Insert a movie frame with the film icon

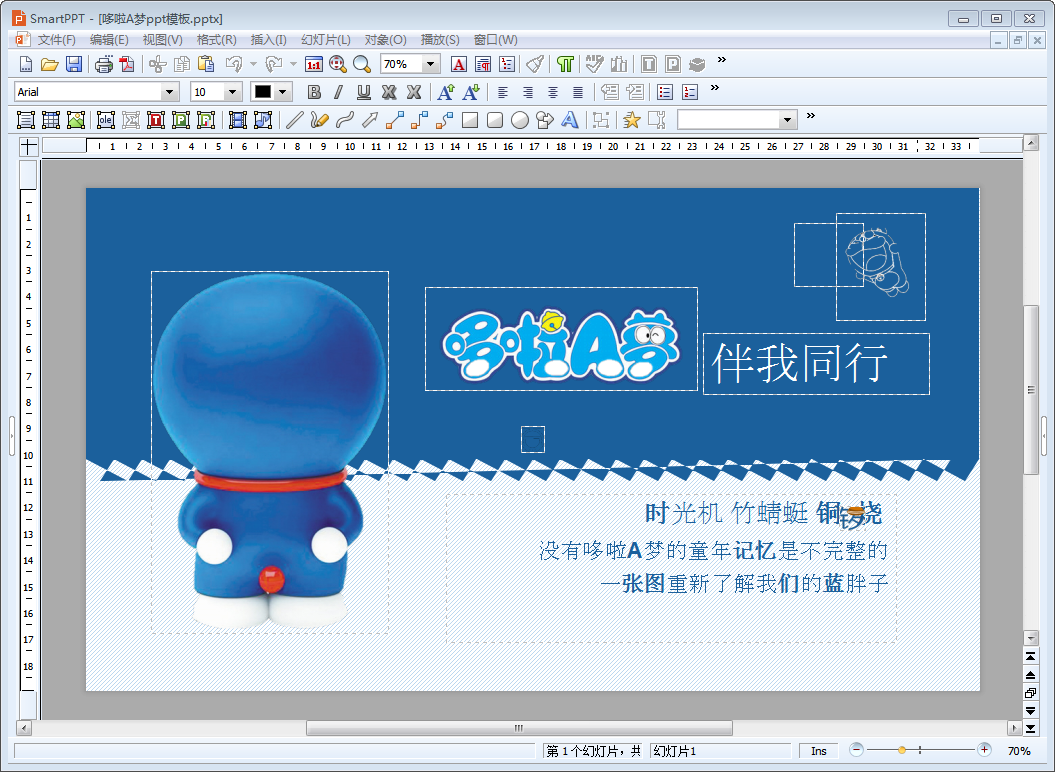pyautogui.click(x=238, y=120)
